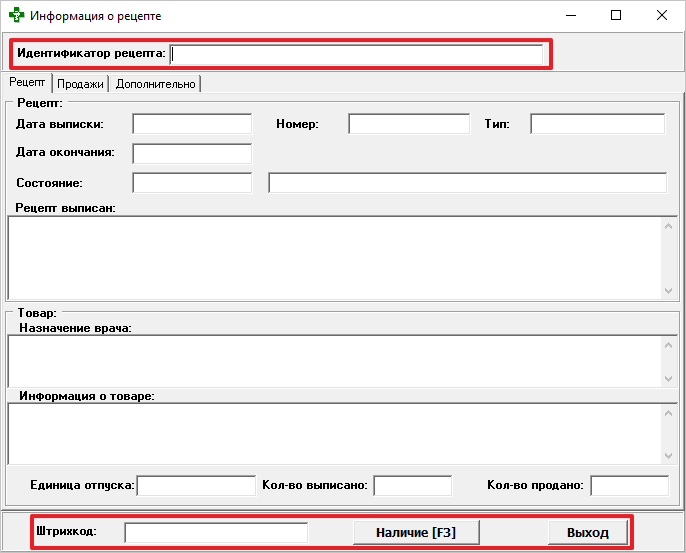This screenshot has width=686, height=553.
Task: Click the Кол-во выписано field
Action: pos(412,485)
